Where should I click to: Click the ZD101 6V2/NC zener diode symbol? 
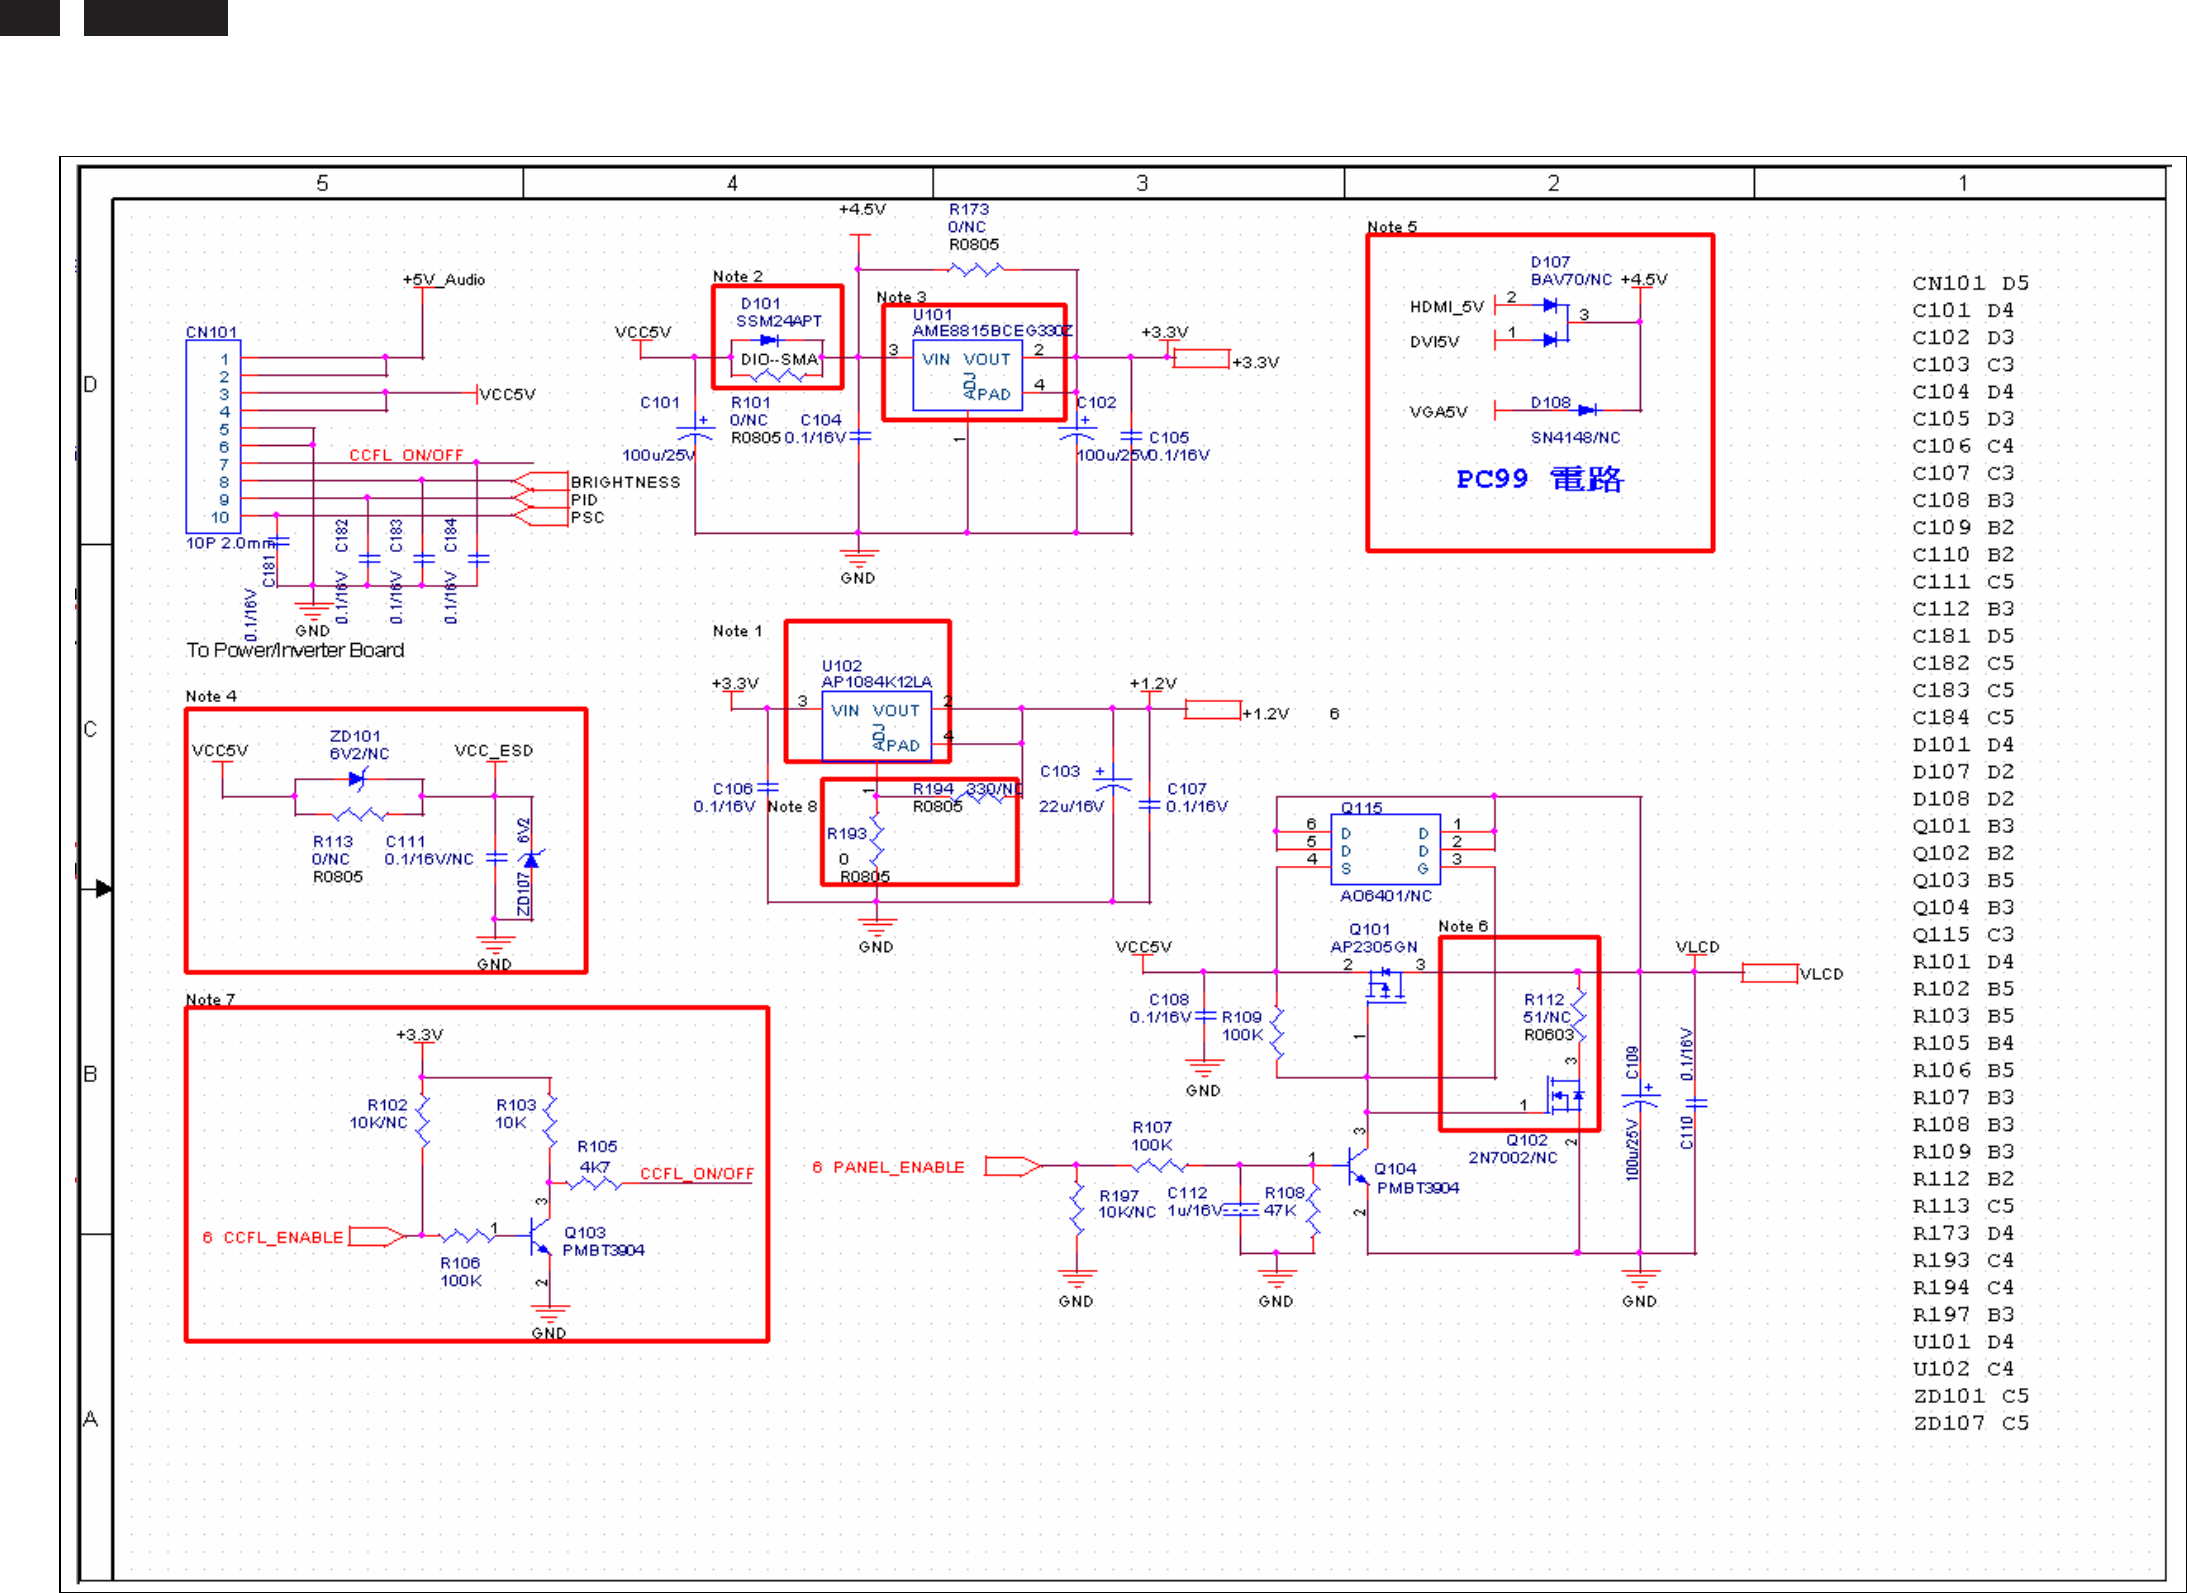(357, 779)
